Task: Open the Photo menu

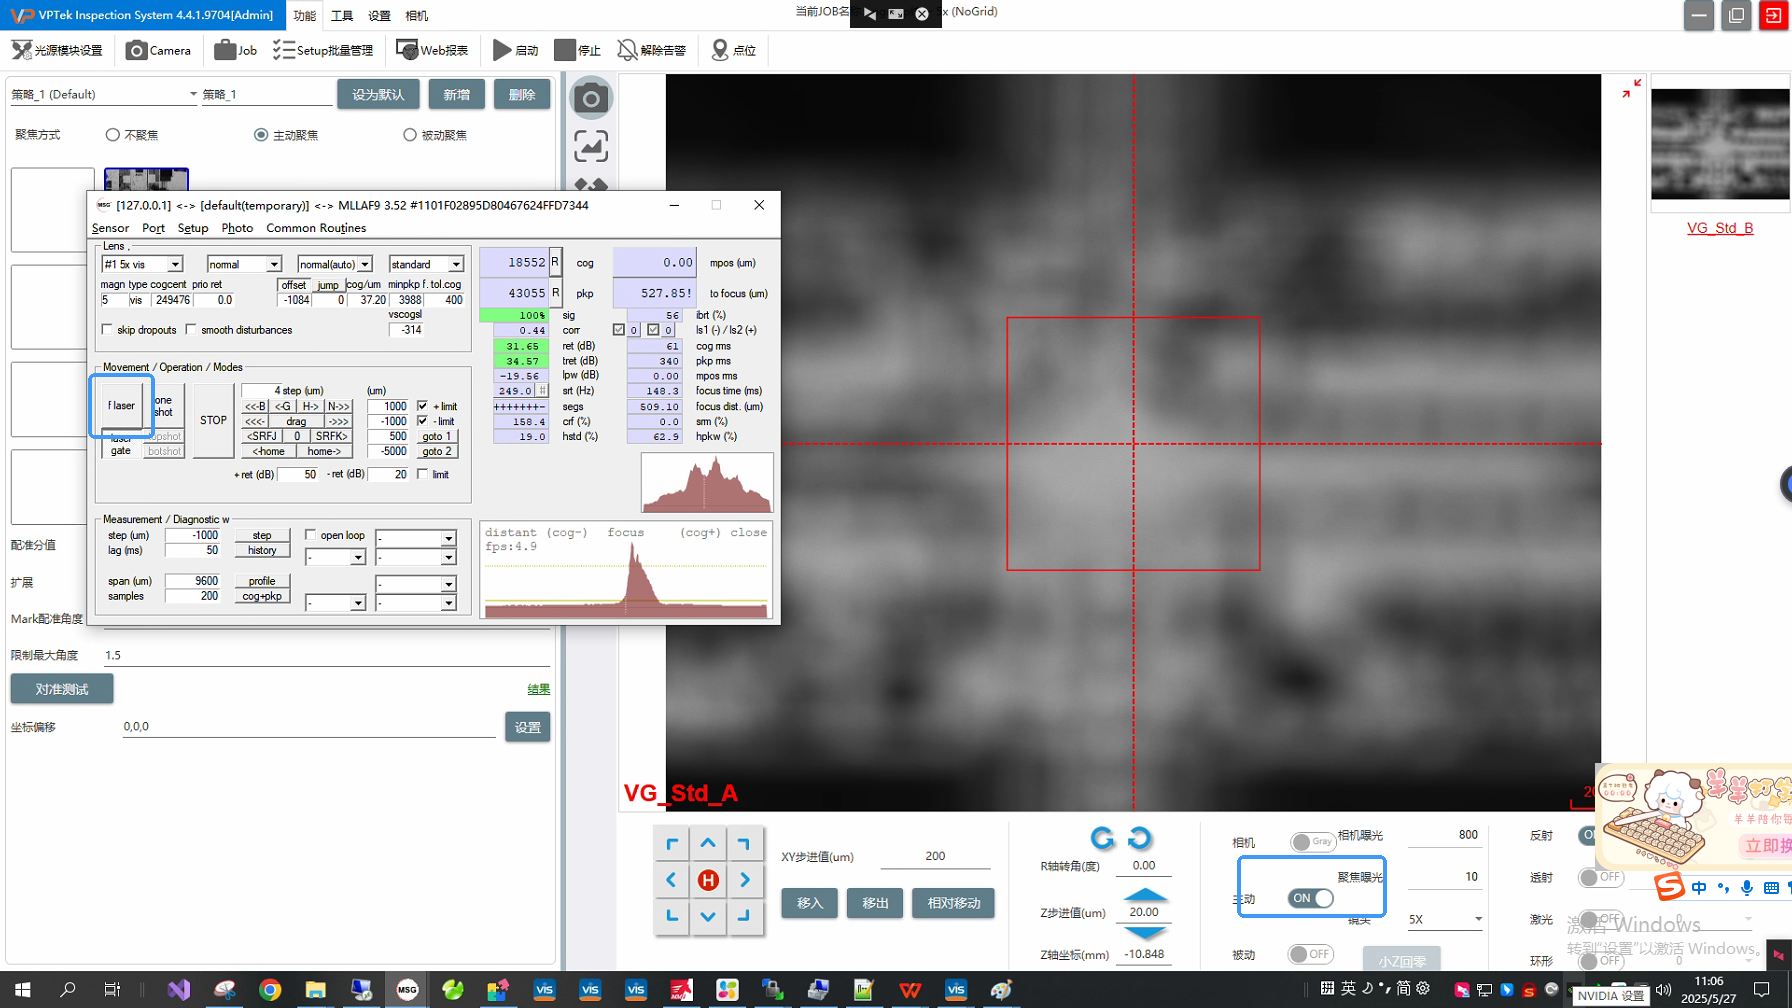Action: click(x=237, y=228)
